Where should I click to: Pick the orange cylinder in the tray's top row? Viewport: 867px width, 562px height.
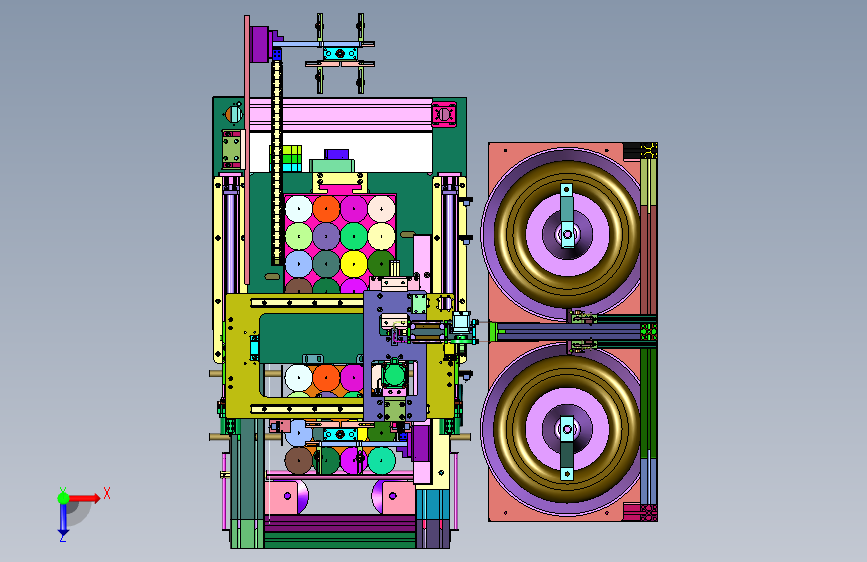point(326,209)
